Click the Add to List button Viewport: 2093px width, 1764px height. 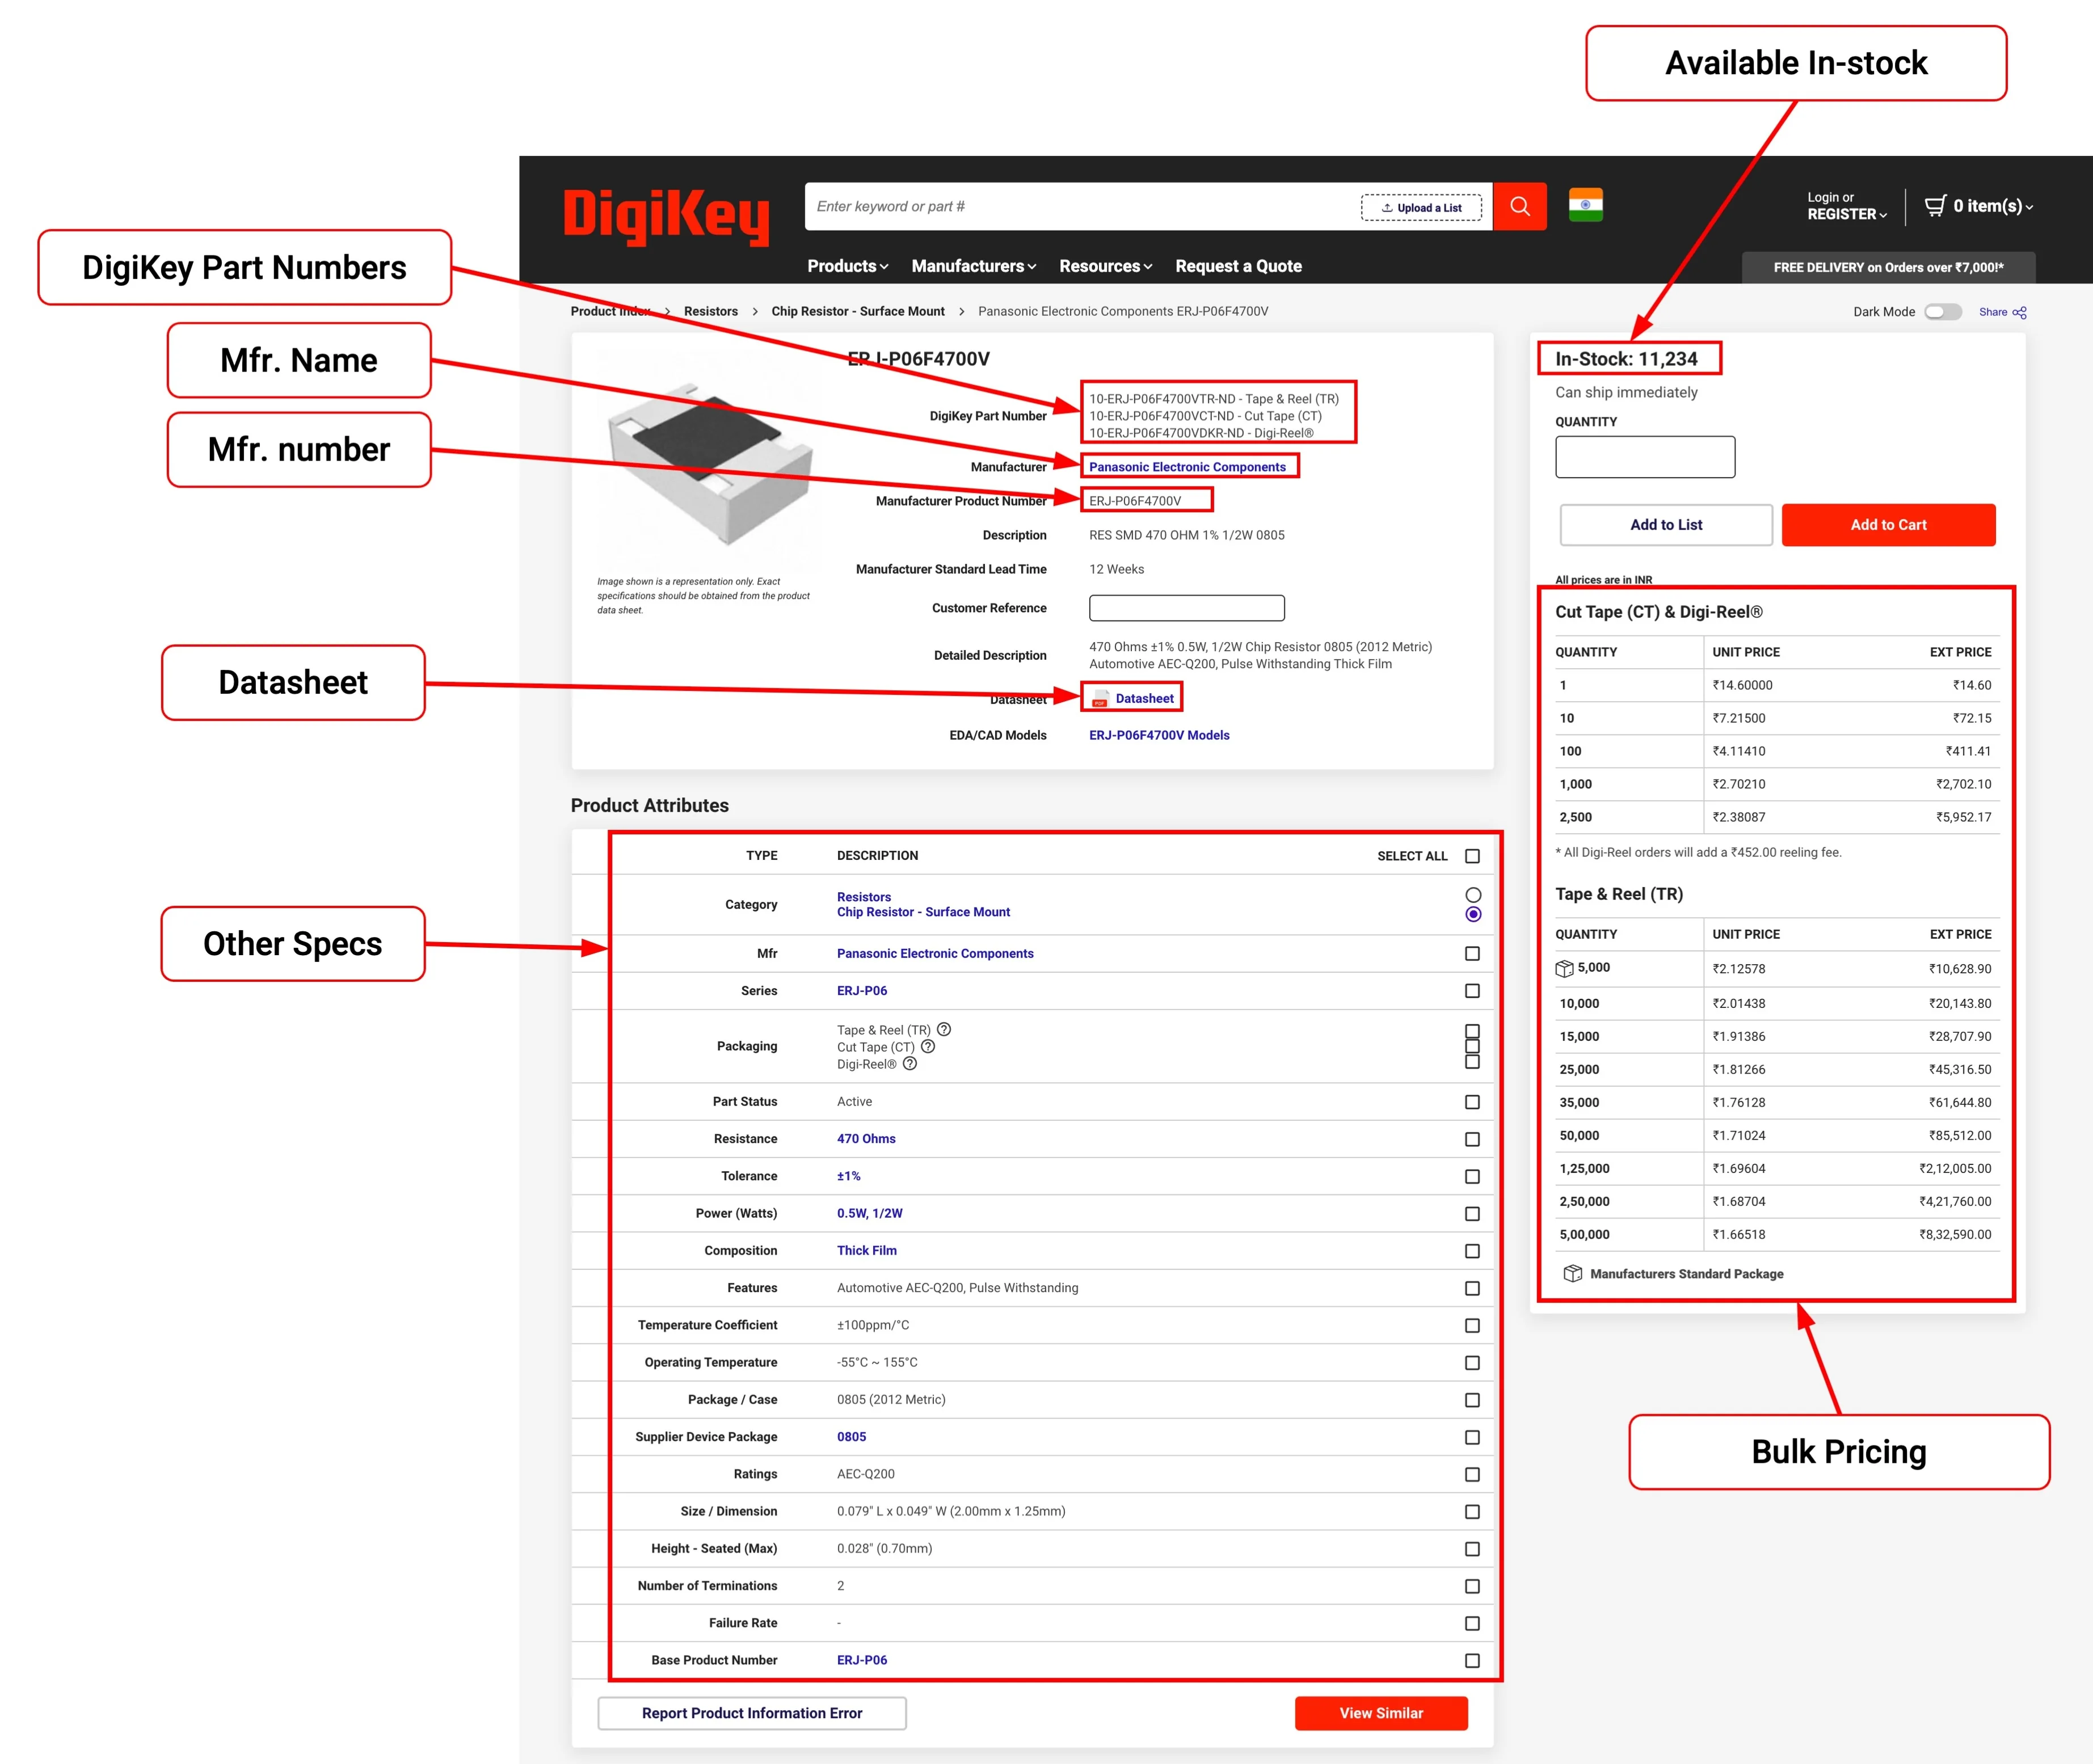[1666, 524]
